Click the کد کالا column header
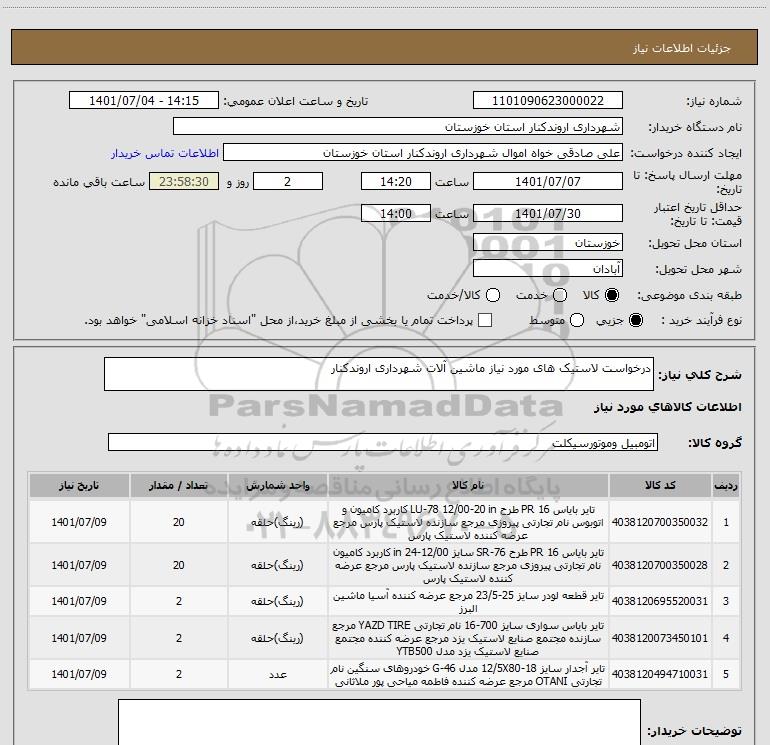 (660, 486)
